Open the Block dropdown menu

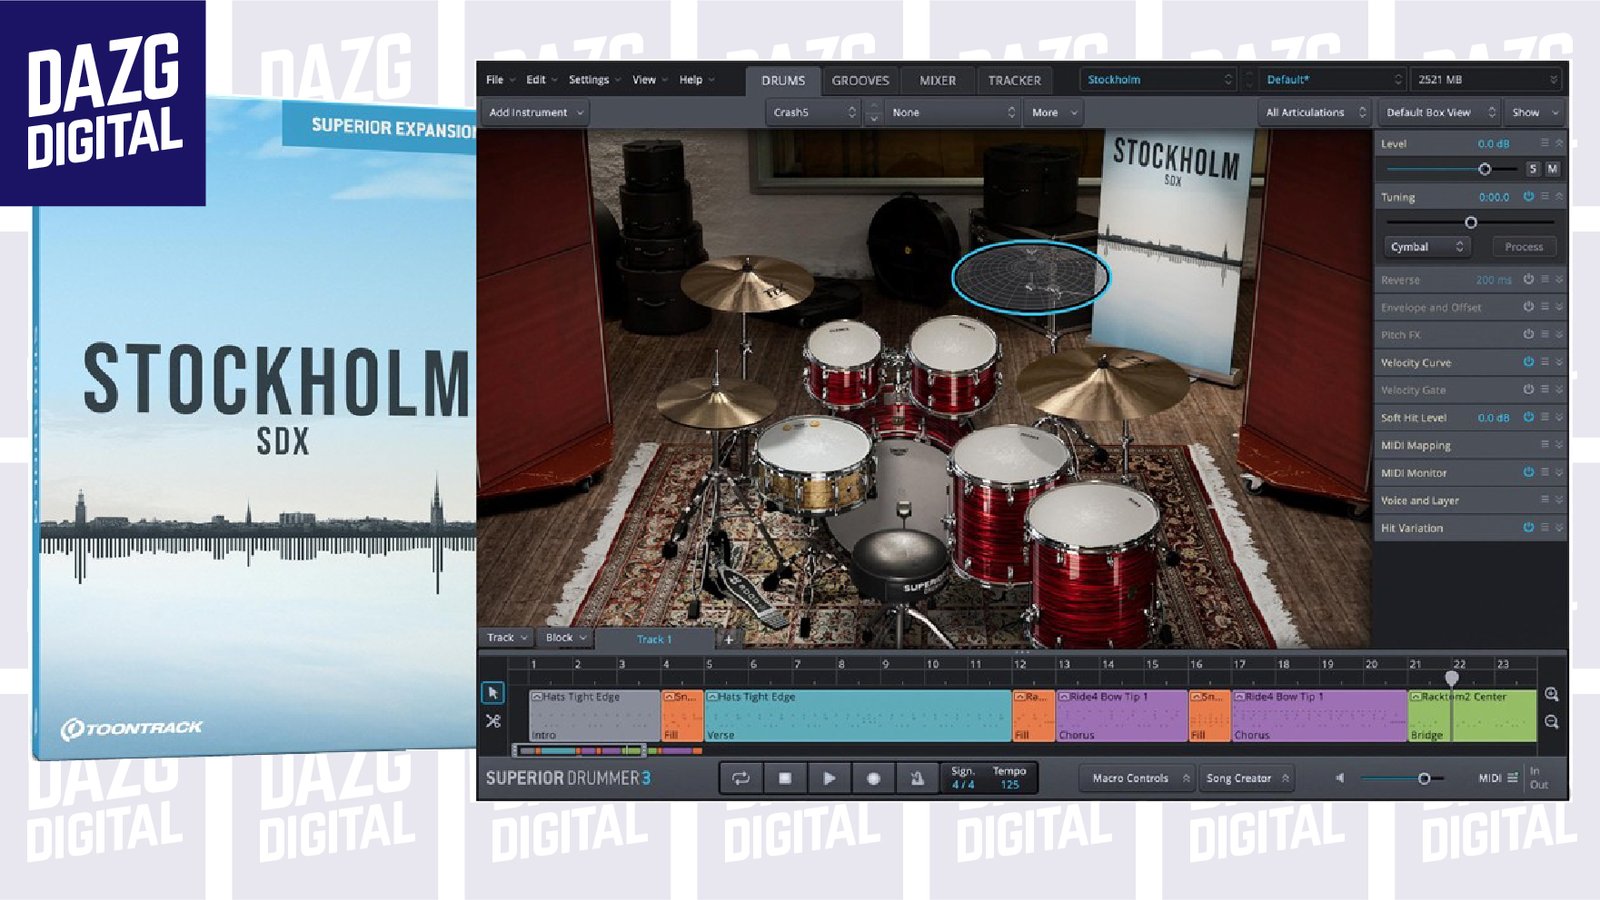[x=566, y=638]
